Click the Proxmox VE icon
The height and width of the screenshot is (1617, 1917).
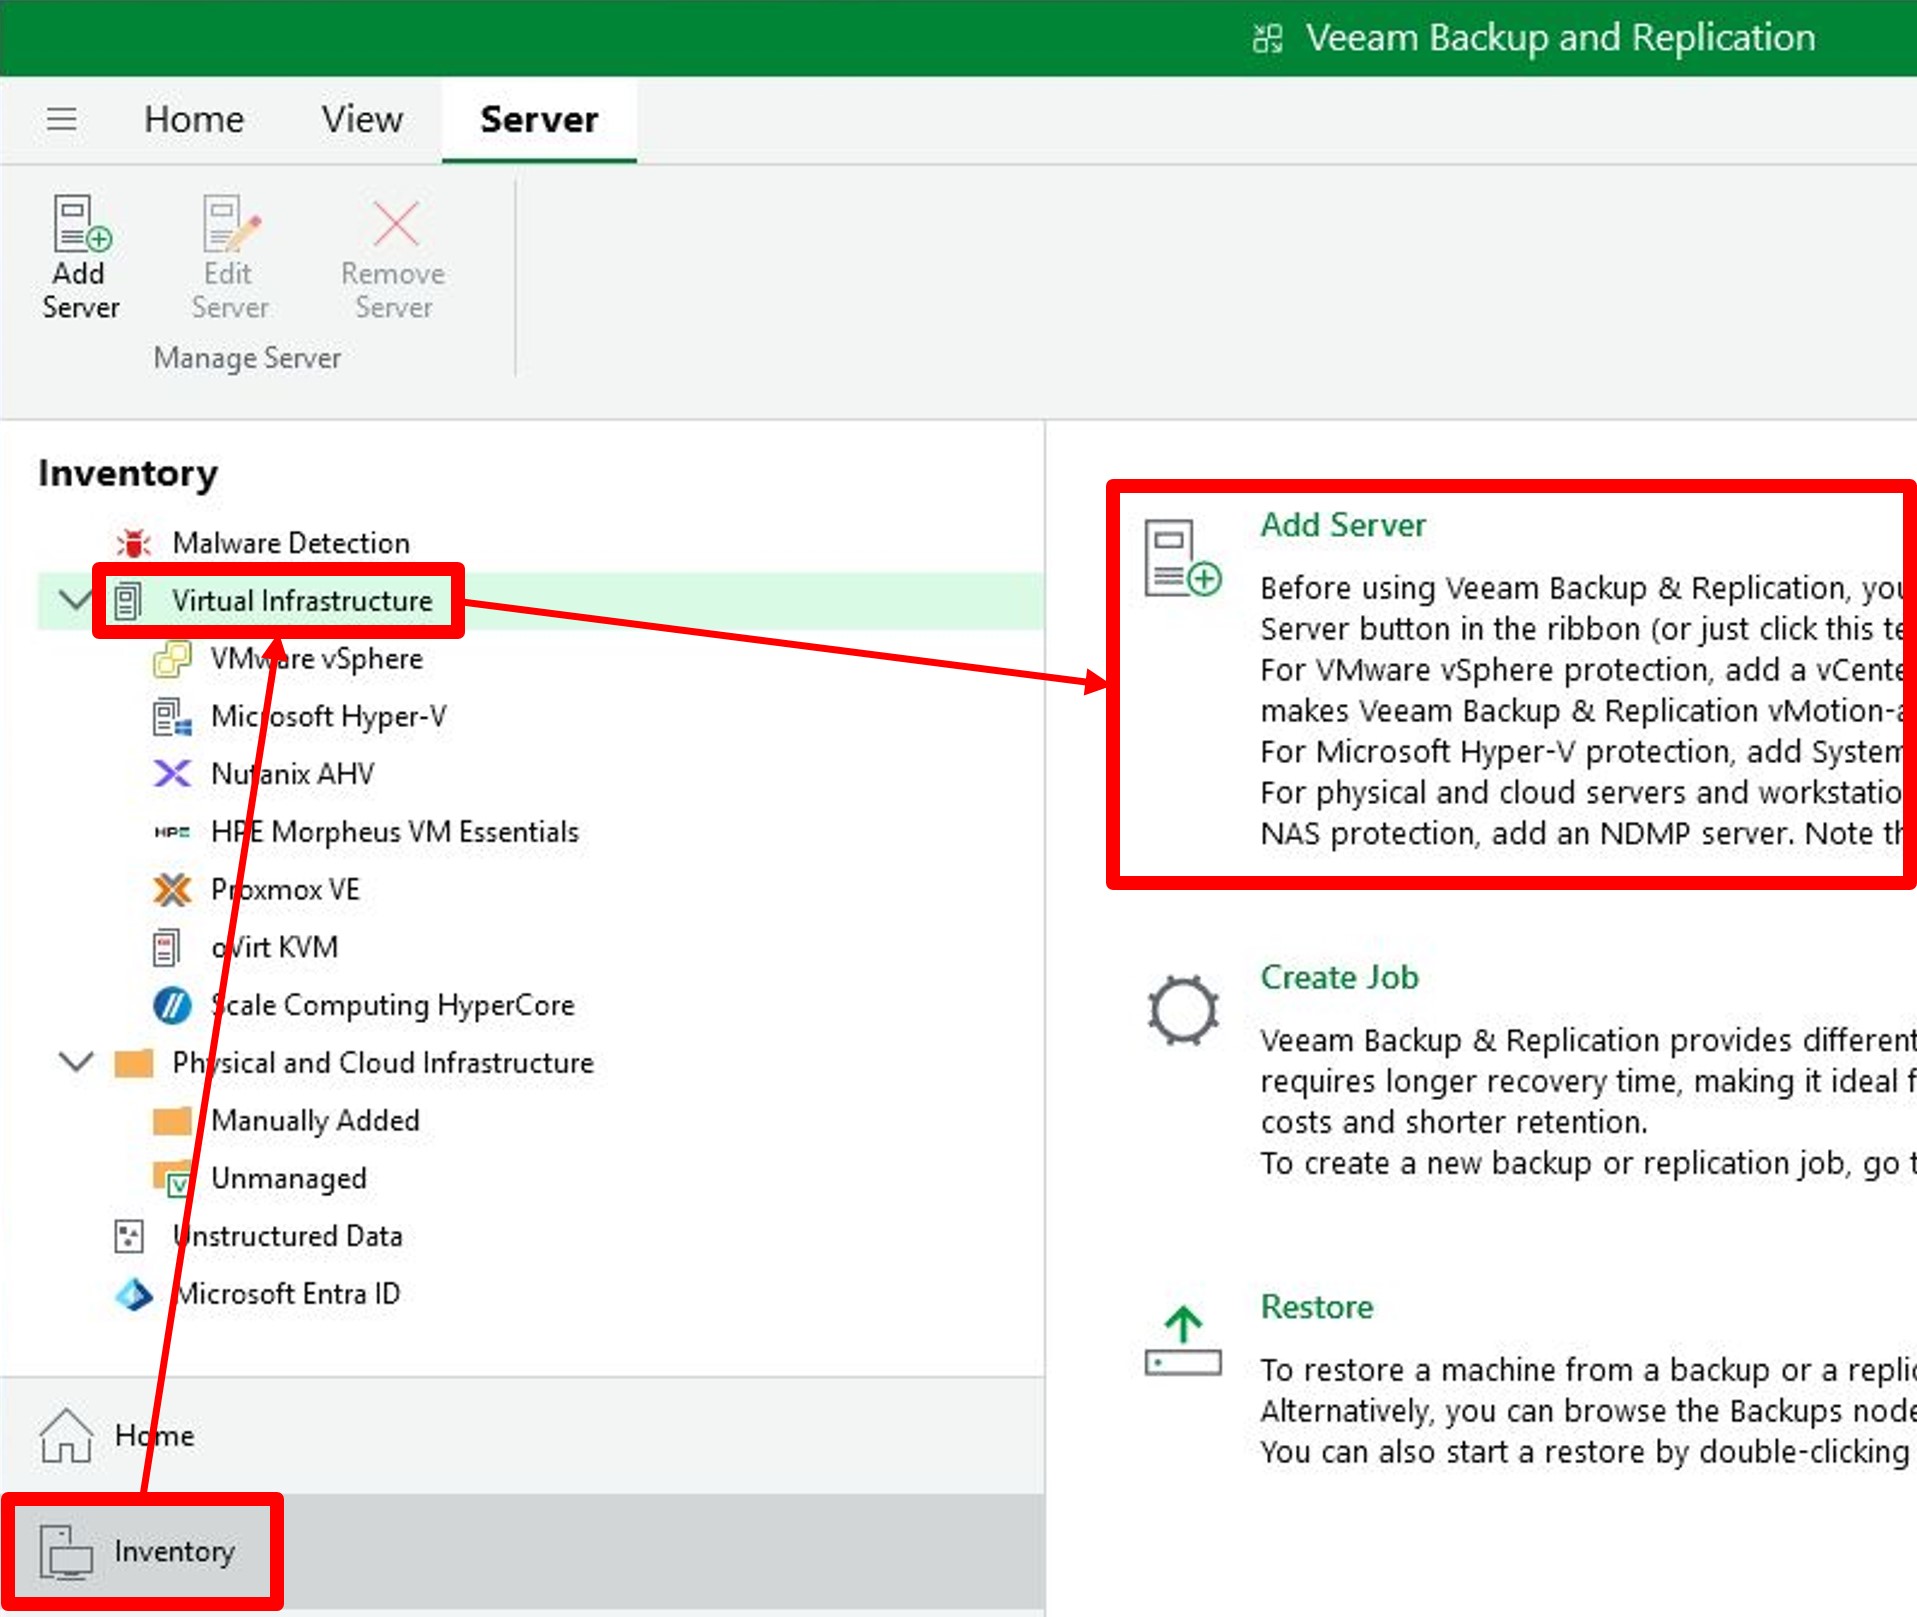click(x=172, y=890)
